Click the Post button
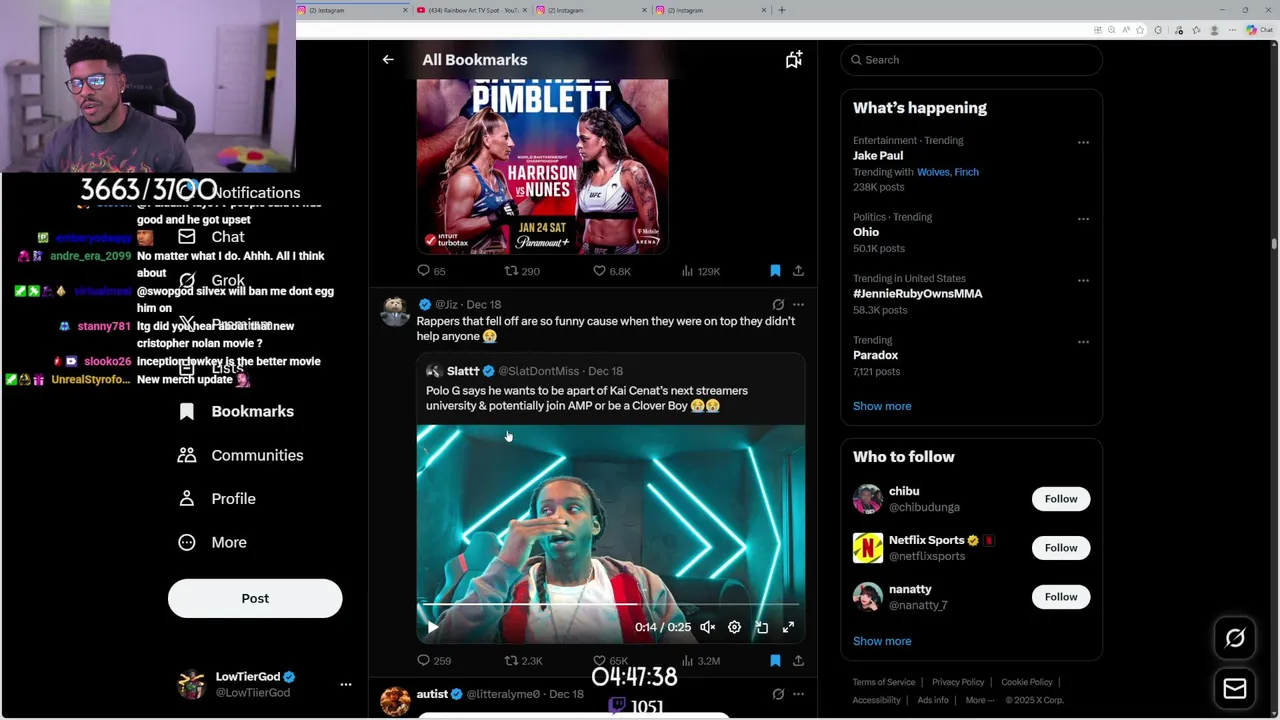The width and height of the screenshot is (1280, 720). (255, 598)
